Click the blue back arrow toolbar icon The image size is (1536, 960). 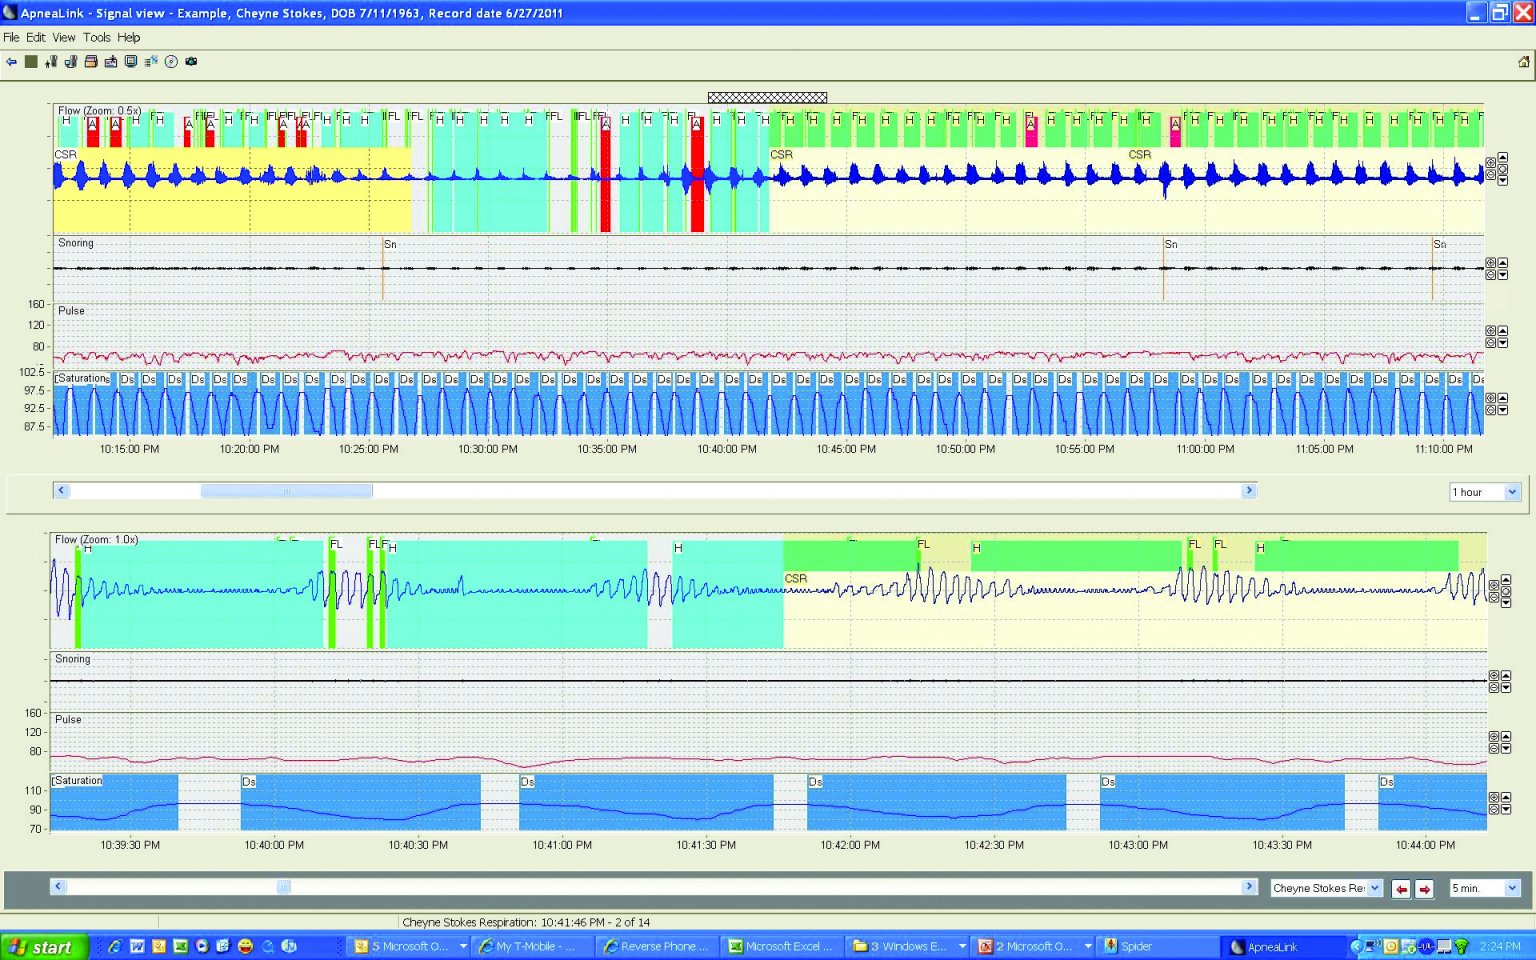11,62
